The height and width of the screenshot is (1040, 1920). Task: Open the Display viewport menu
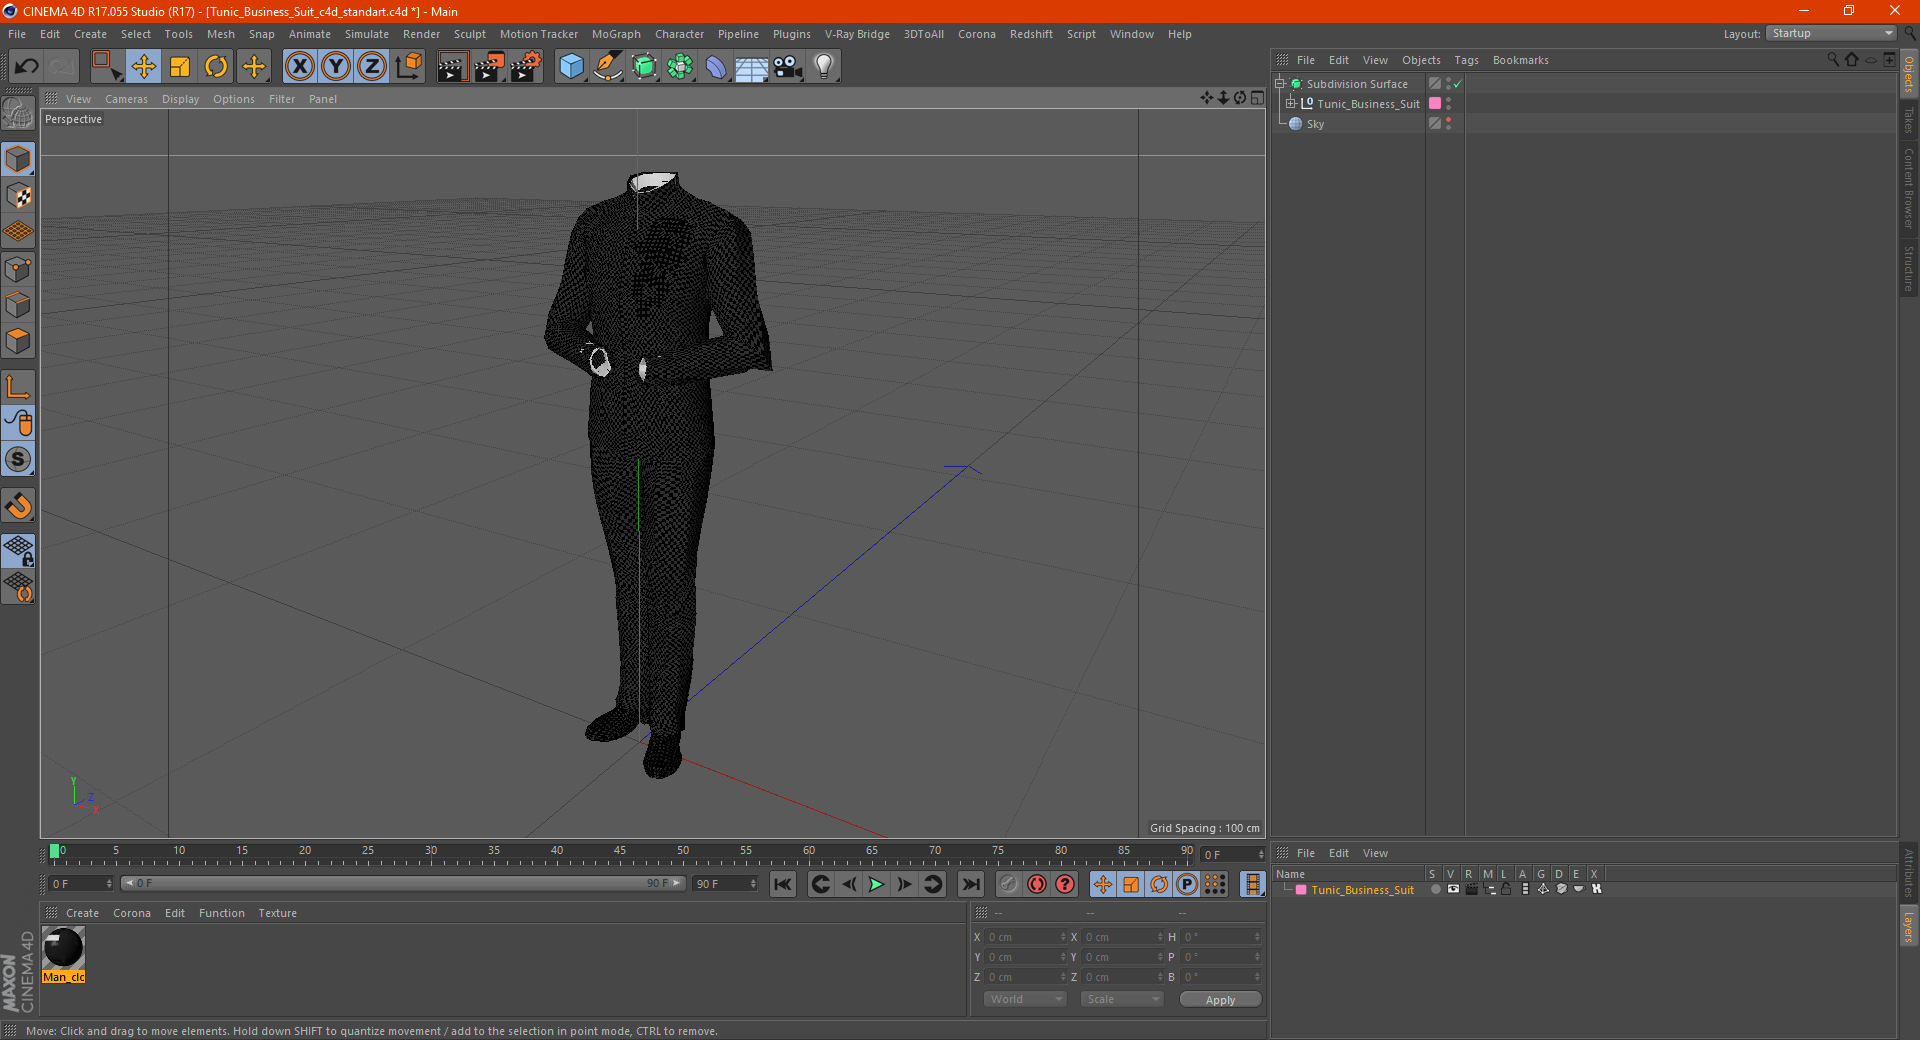click(180, 99)
